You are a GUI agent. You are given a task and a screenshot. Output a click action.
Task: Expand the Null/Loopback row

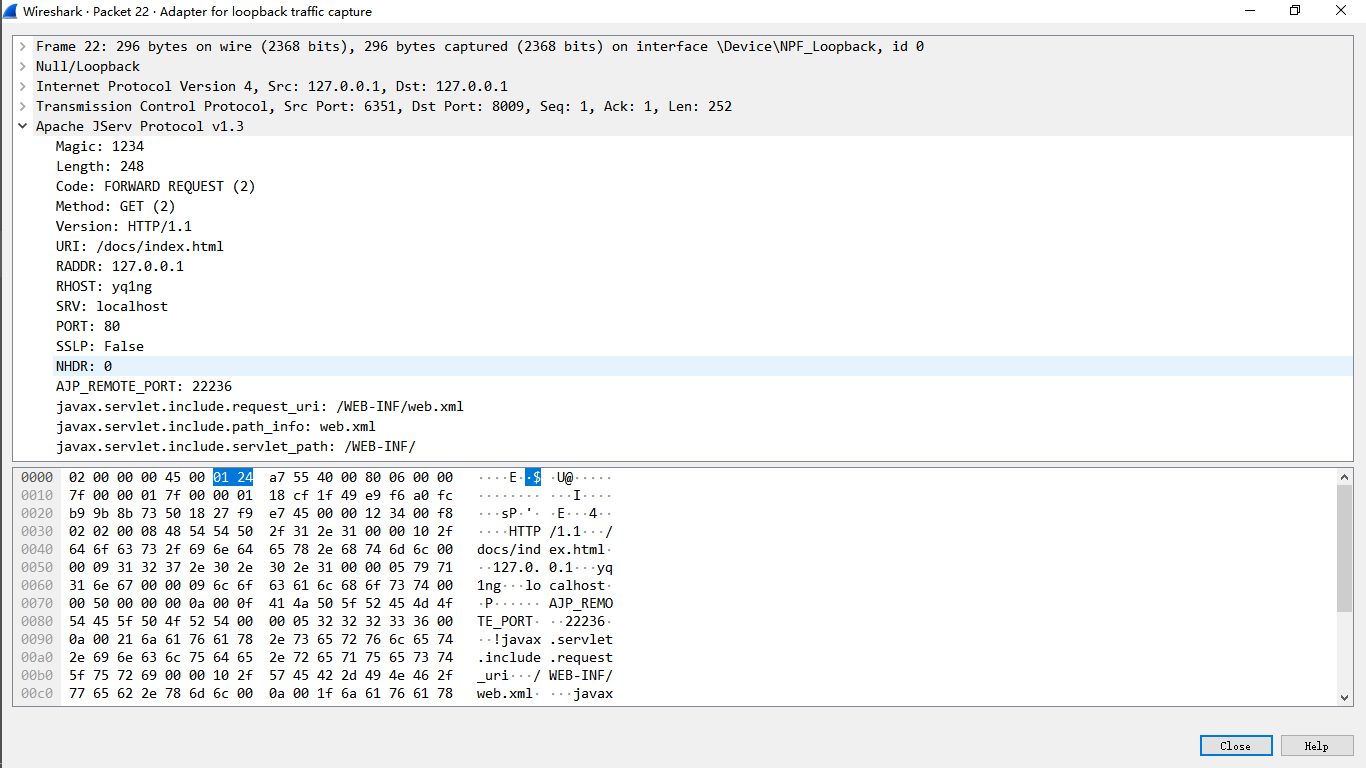click(x=22, y=66)
